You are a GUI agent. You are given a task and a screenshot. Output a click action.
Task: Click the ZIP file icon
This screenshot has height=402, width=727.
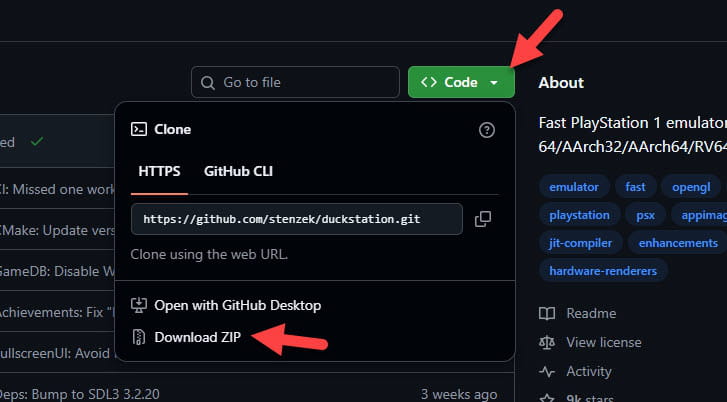click(x=139, y=337)
